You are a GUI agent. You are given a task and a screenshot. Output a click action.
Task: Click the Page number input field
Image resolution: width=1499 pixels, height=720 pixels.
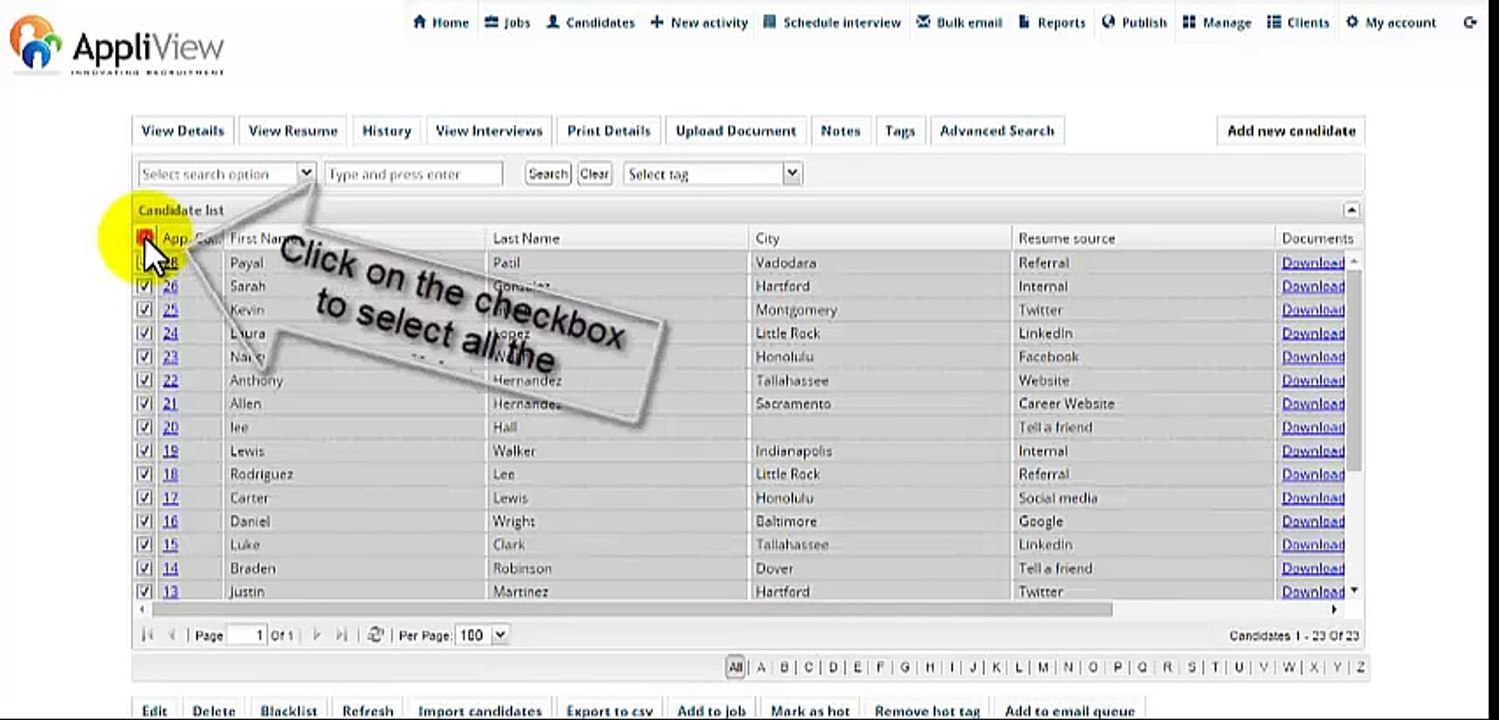pos(247,635)
